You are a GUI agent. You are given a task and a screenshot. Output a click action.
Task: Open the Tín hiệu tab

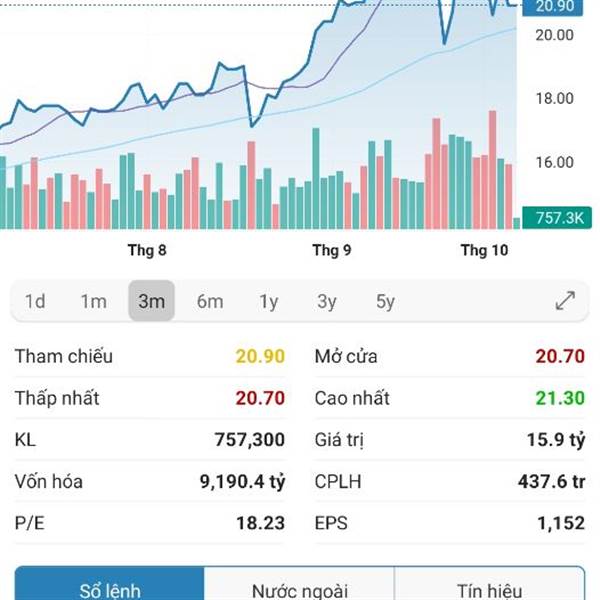pos(489,590)
